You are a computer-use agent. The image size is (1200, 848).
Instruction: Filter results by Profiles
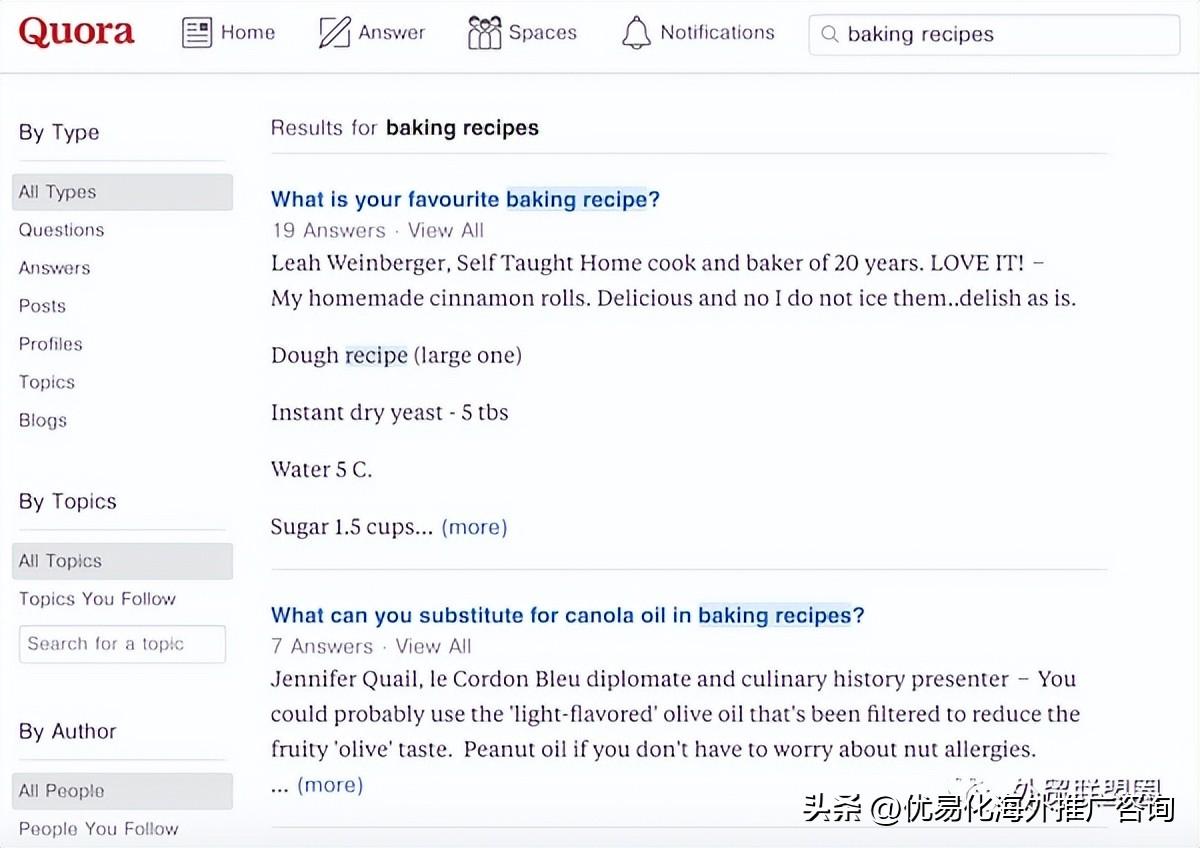(x=50, y=344)
